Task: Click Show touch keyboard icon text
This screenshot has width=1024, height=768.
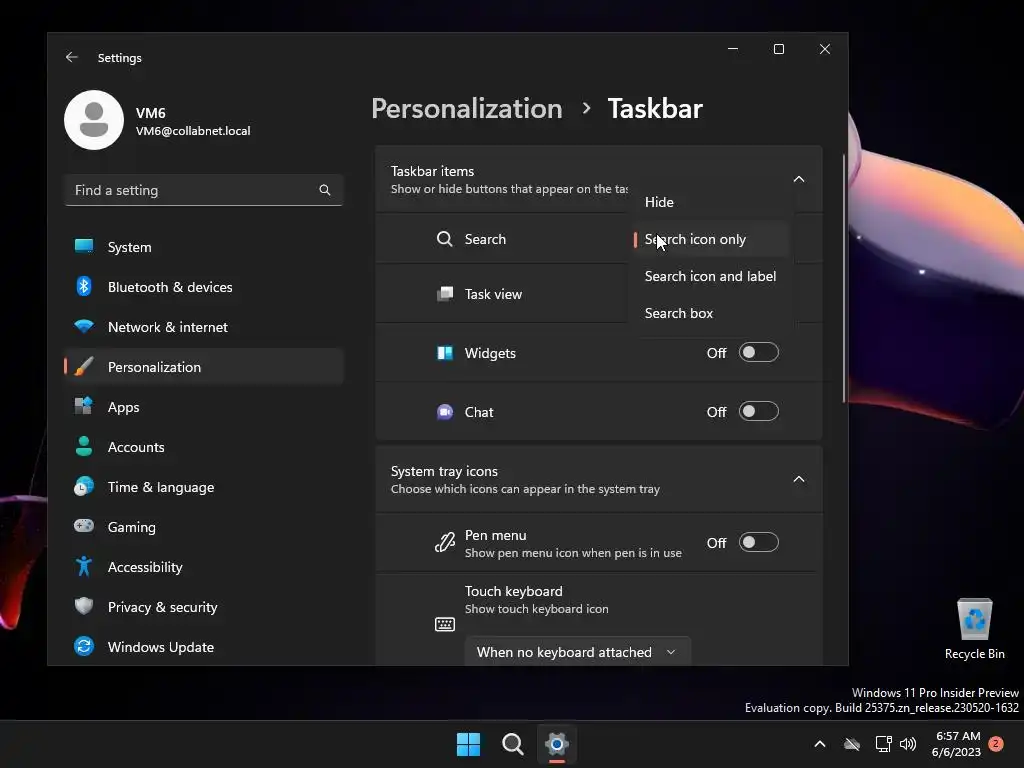Action: pyautogui.click(x=536, y=609)
